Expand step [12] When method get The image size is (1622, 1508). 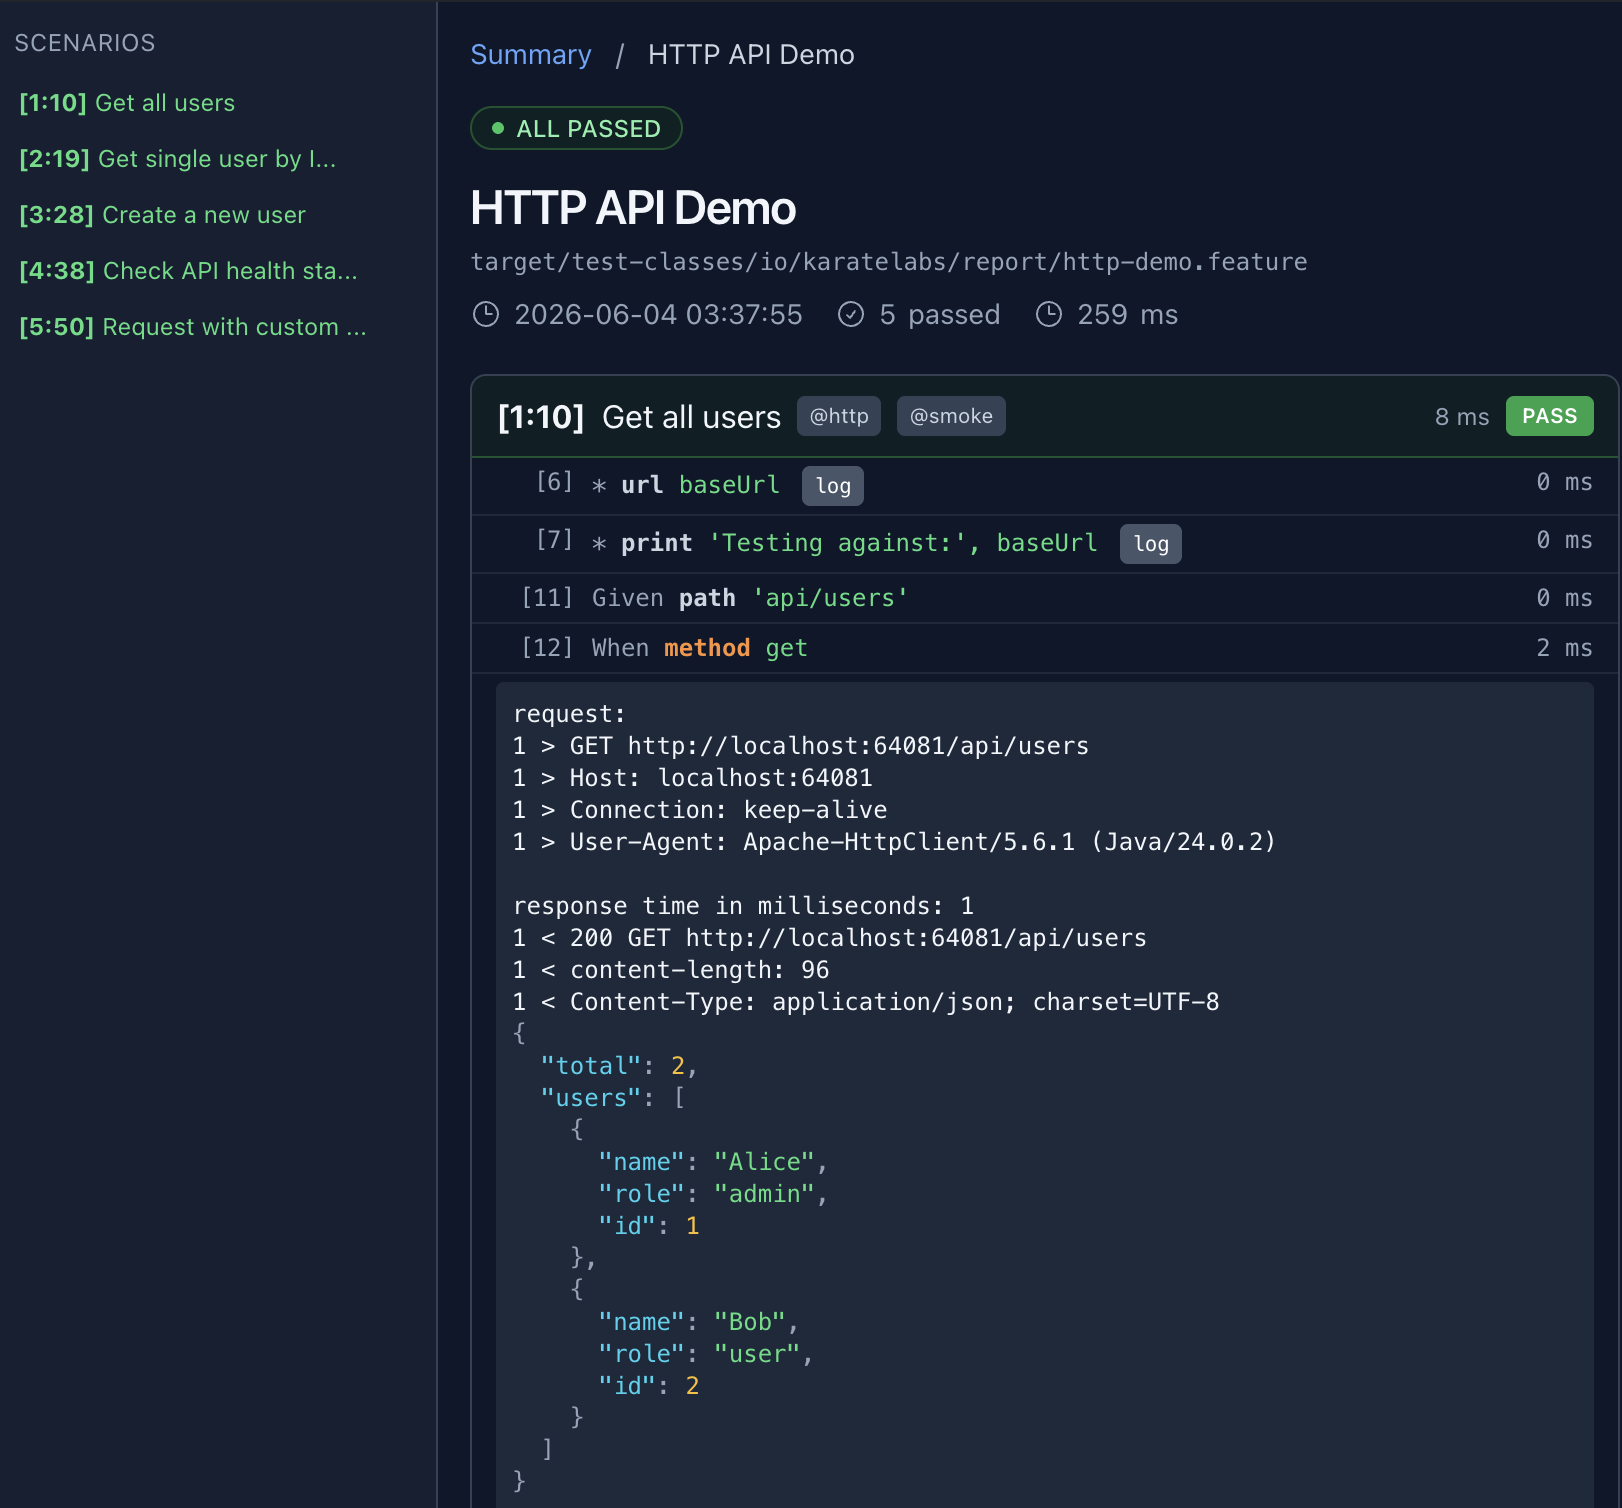[x=1044, y=648]
